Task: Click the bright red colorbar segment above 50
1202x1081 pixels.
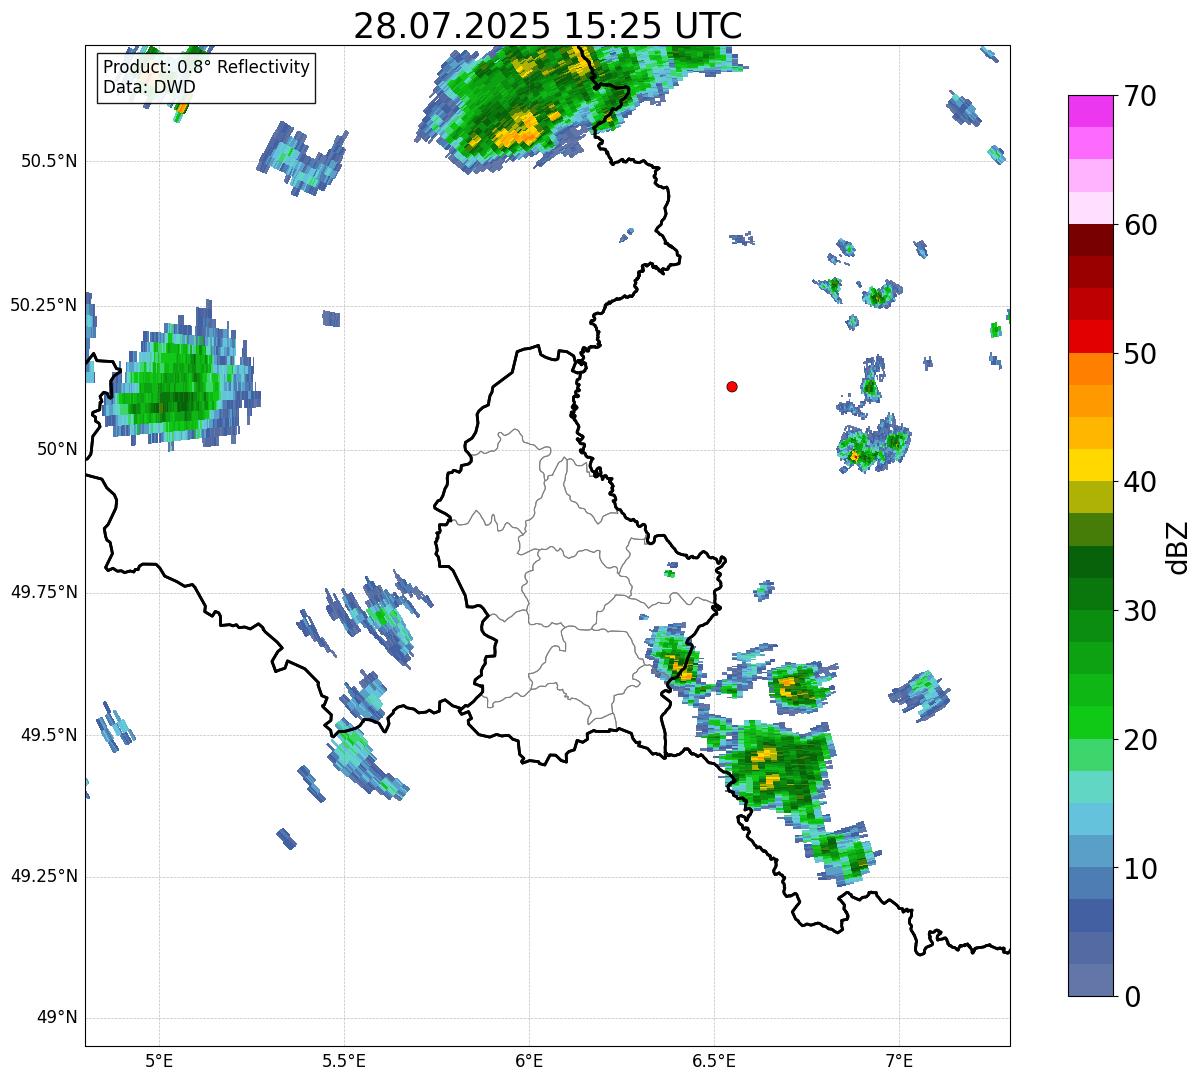Action: click(x=1090, y=337)
